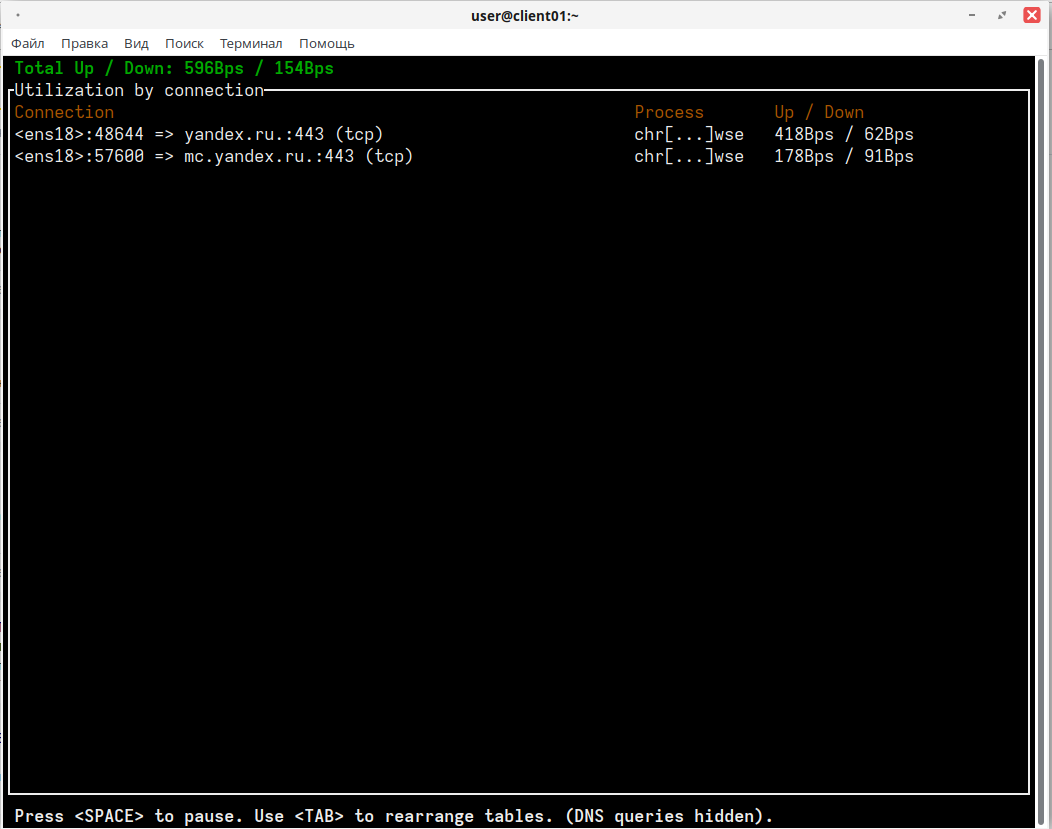Image resolution: width=1052 pixels, height=829 pixels.
Task: Click the 178Bps / 91Bps rate value
Action: (x=844, y=156)
